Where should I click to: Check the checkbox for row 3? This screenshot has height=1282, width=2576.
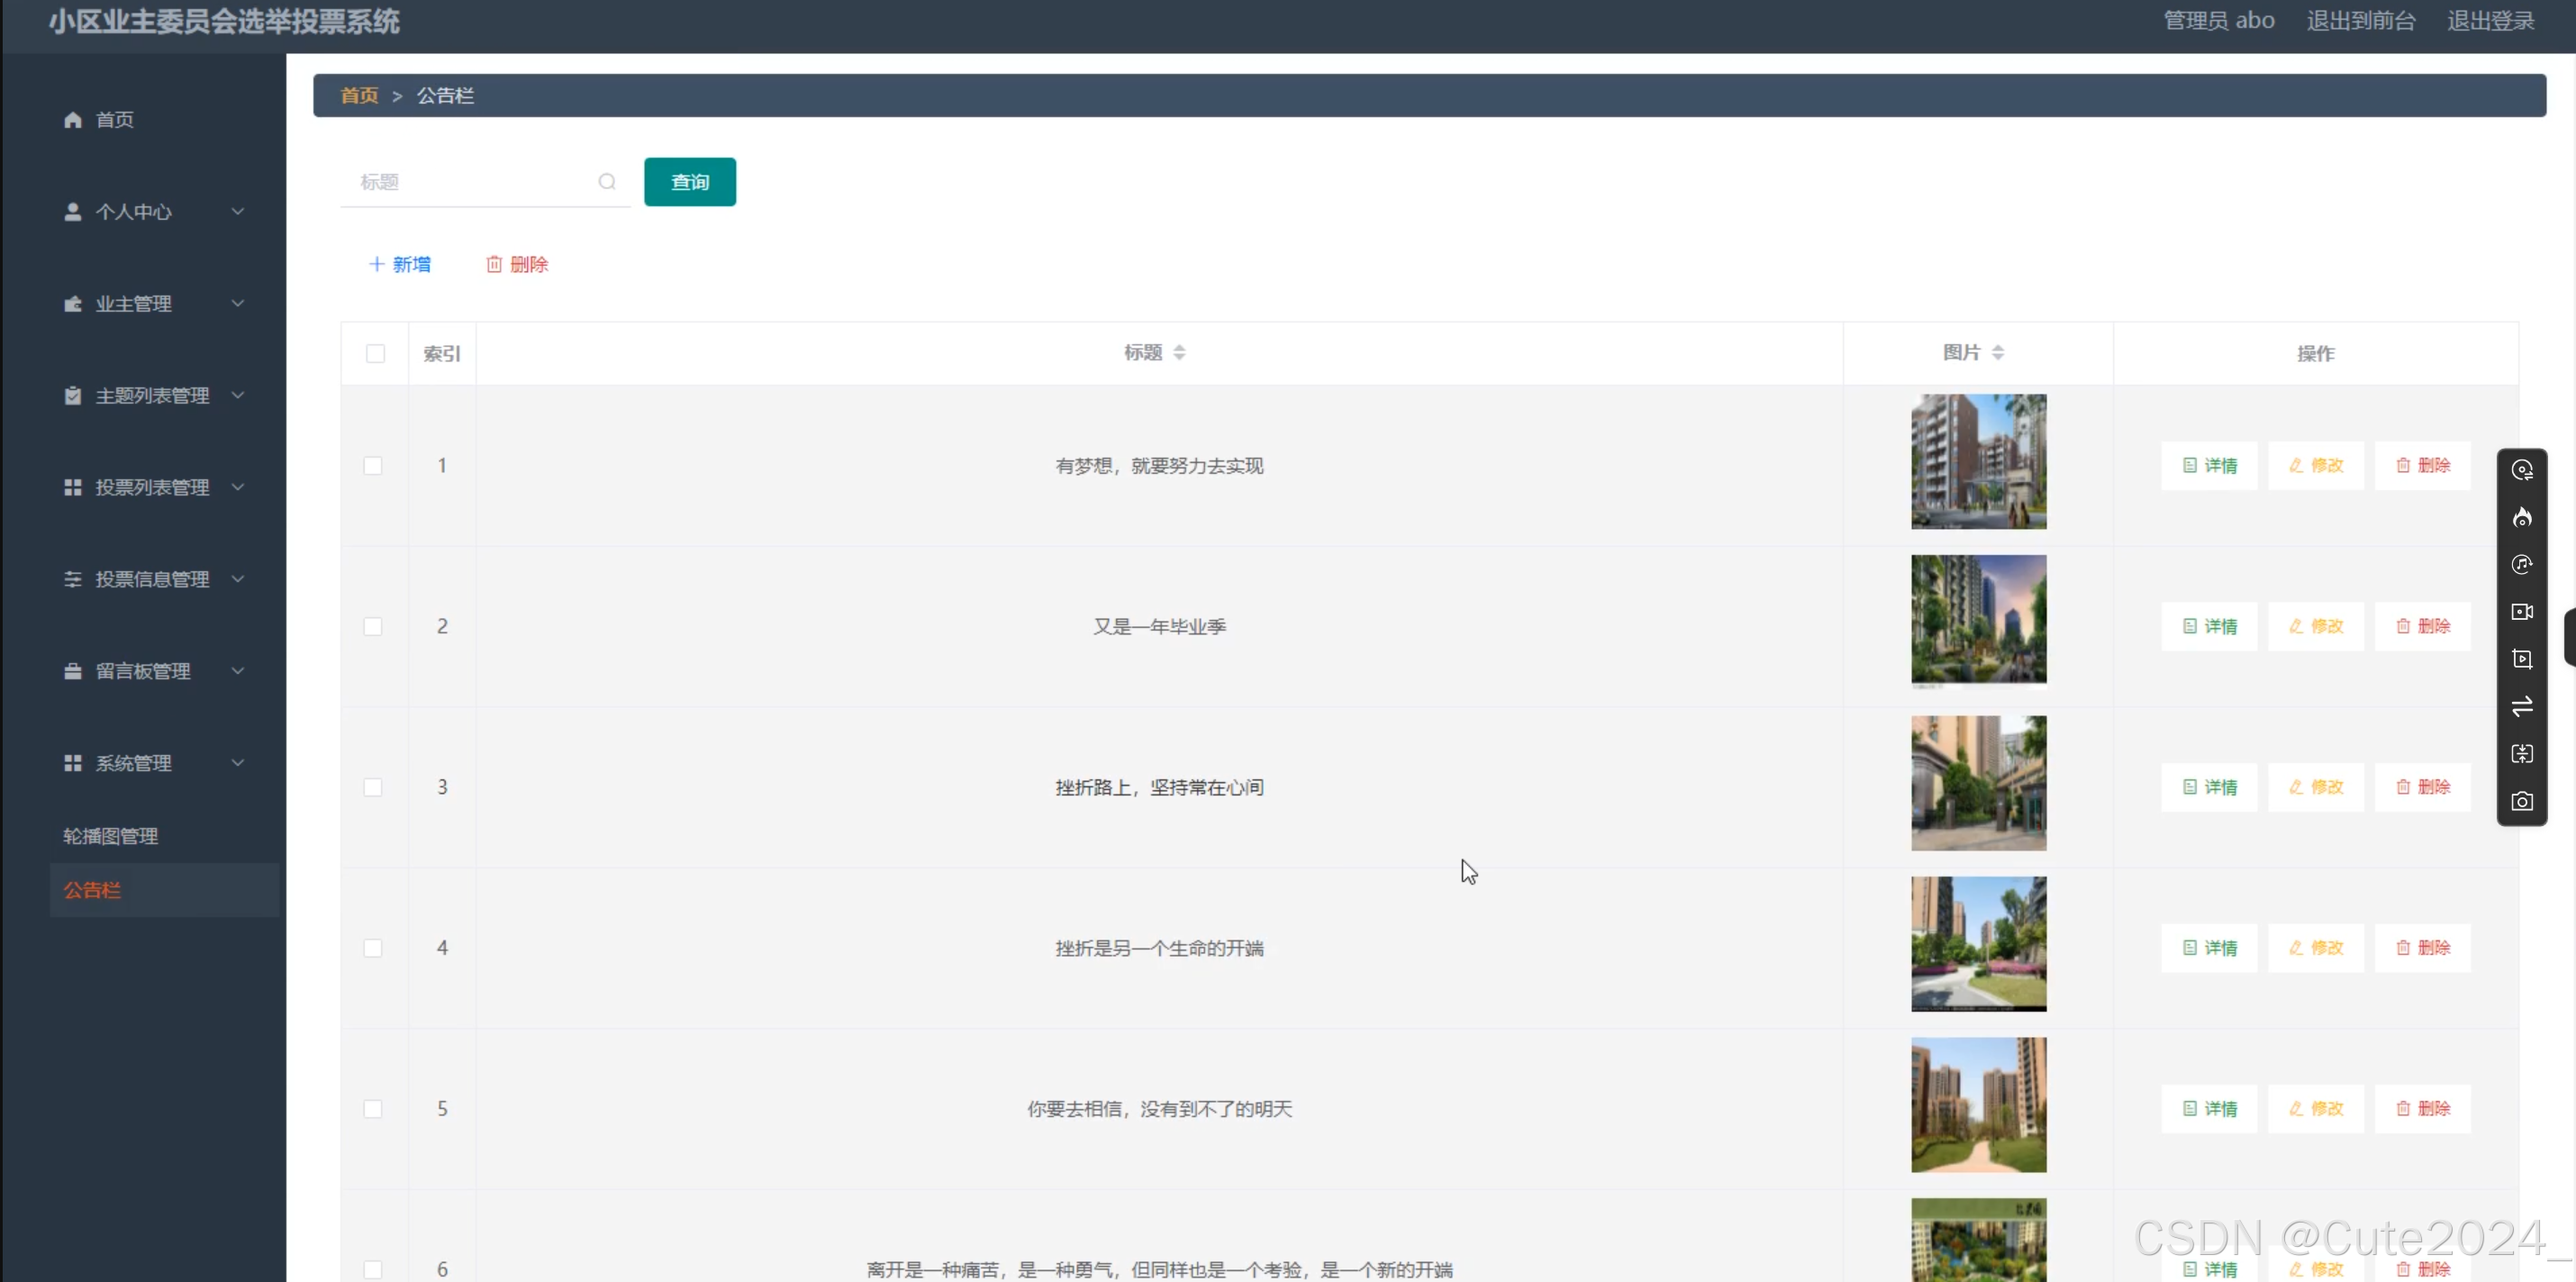point(373,788)
